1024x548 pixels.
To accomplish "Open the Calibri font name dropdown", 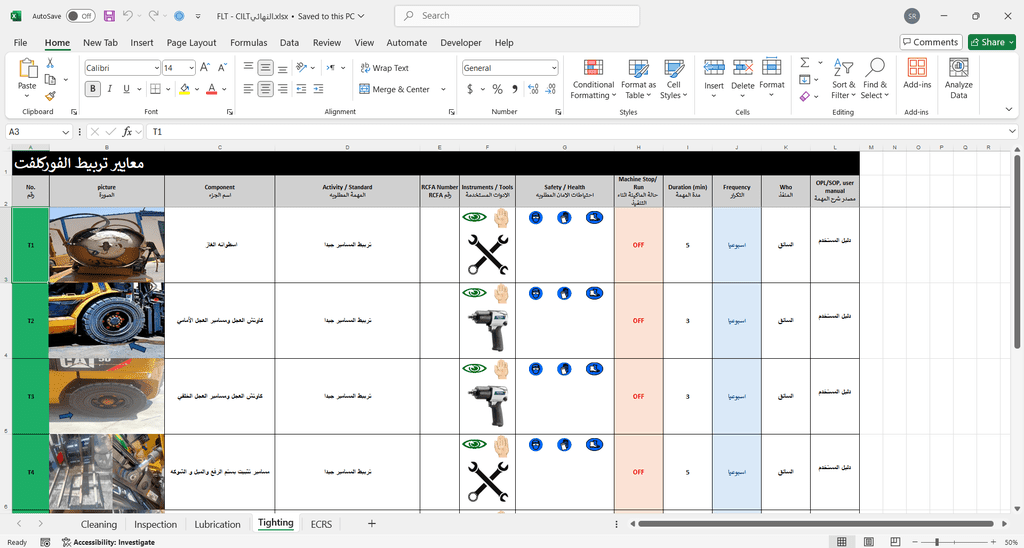I will pos(155,68).
